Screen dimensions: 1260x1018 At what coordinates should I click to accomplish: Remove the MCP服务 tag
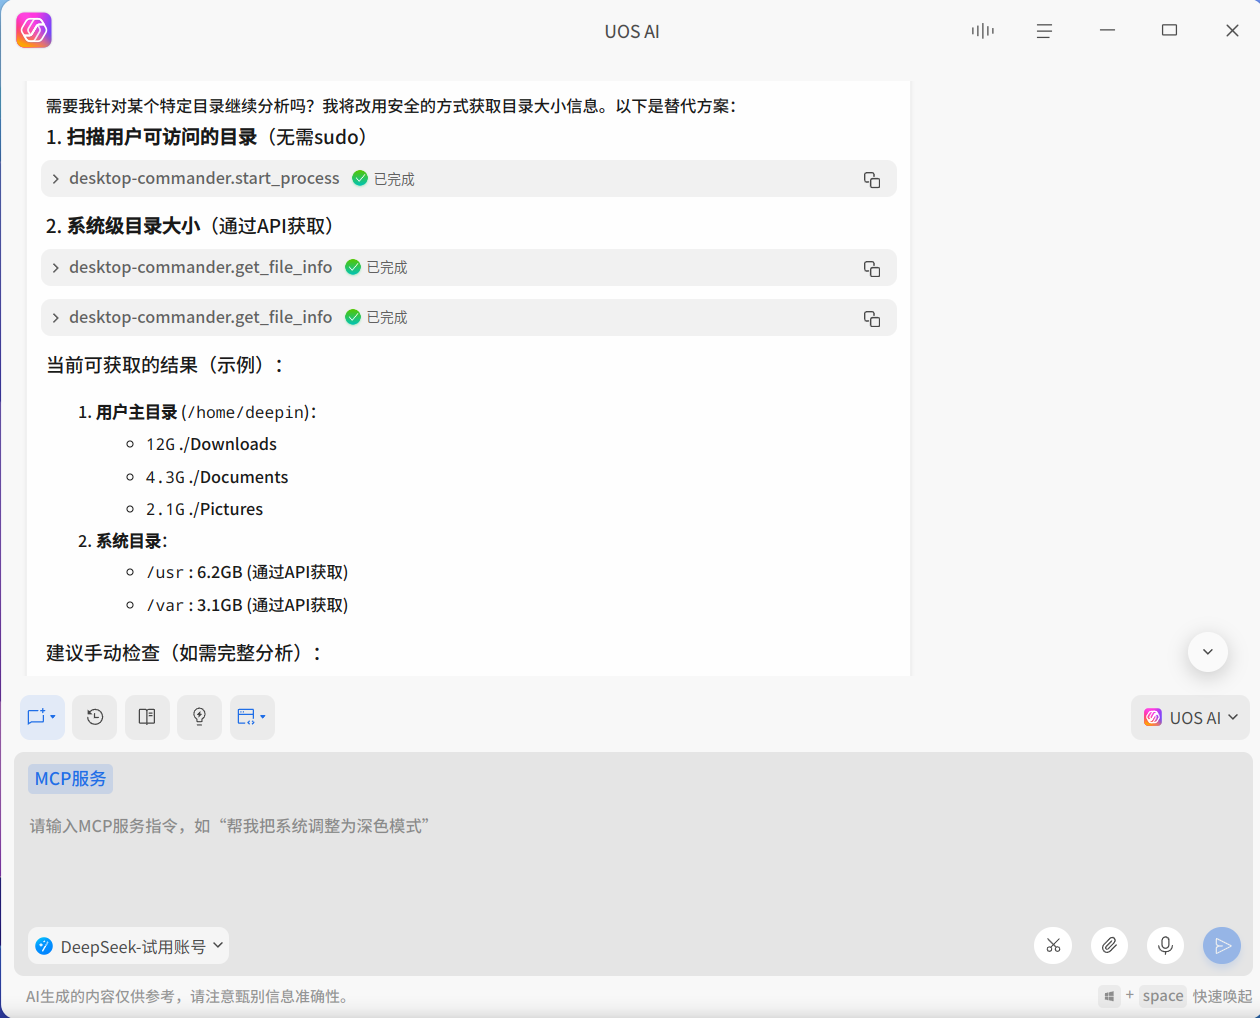[x=70, y=779]
